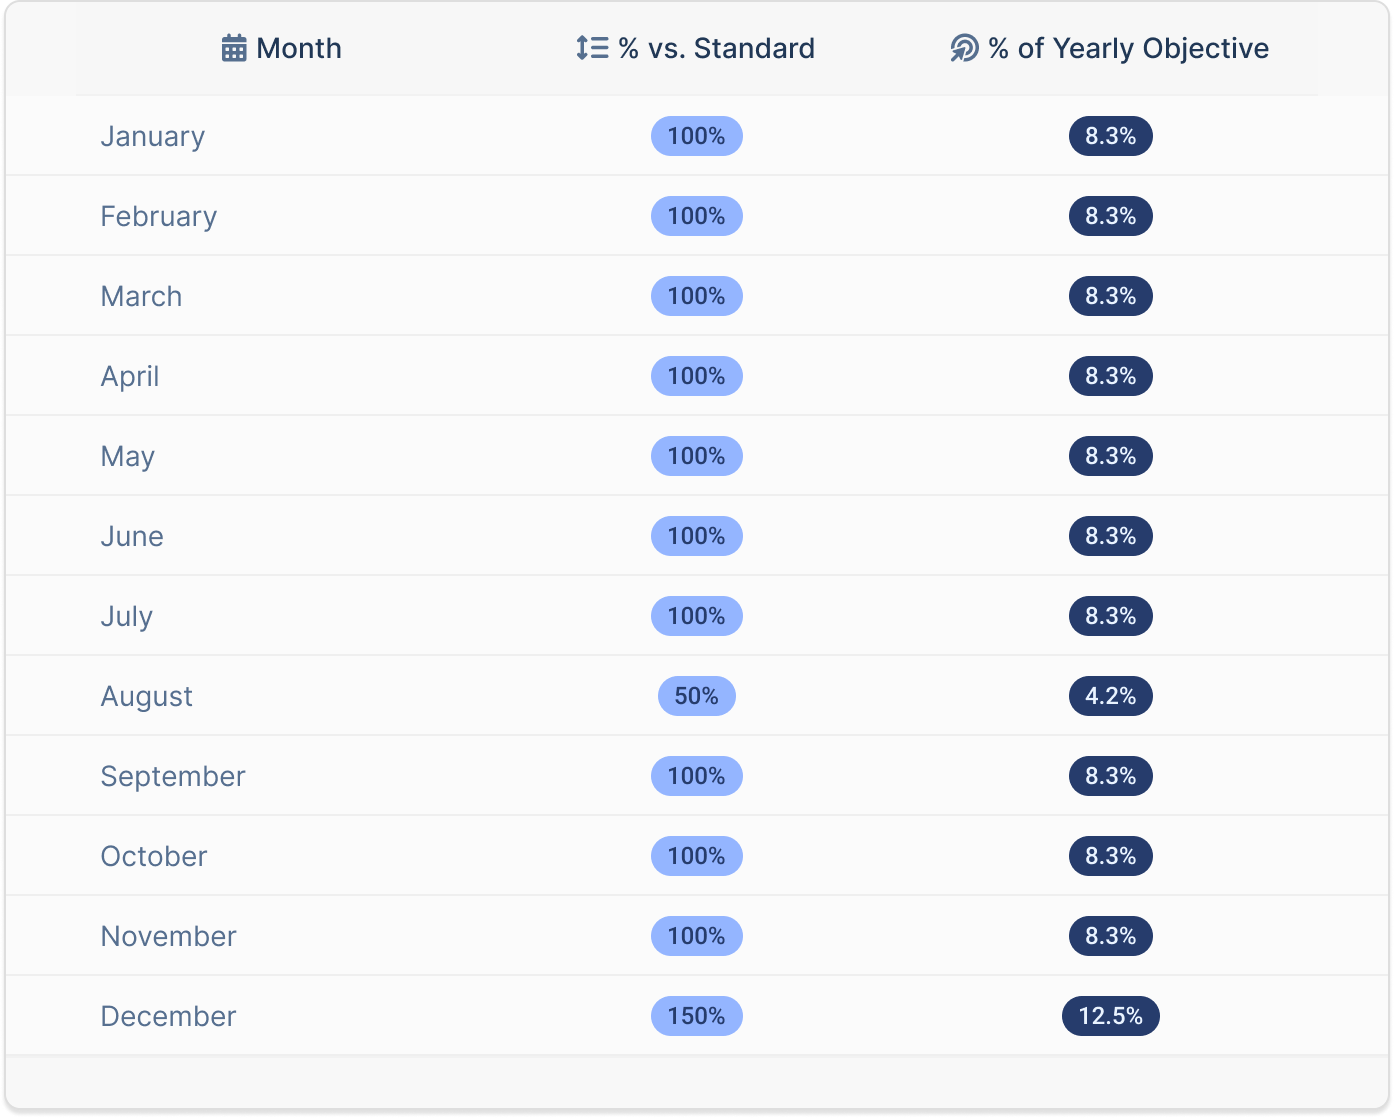Click the target icon beside Yearly Objective

(964, 48)
